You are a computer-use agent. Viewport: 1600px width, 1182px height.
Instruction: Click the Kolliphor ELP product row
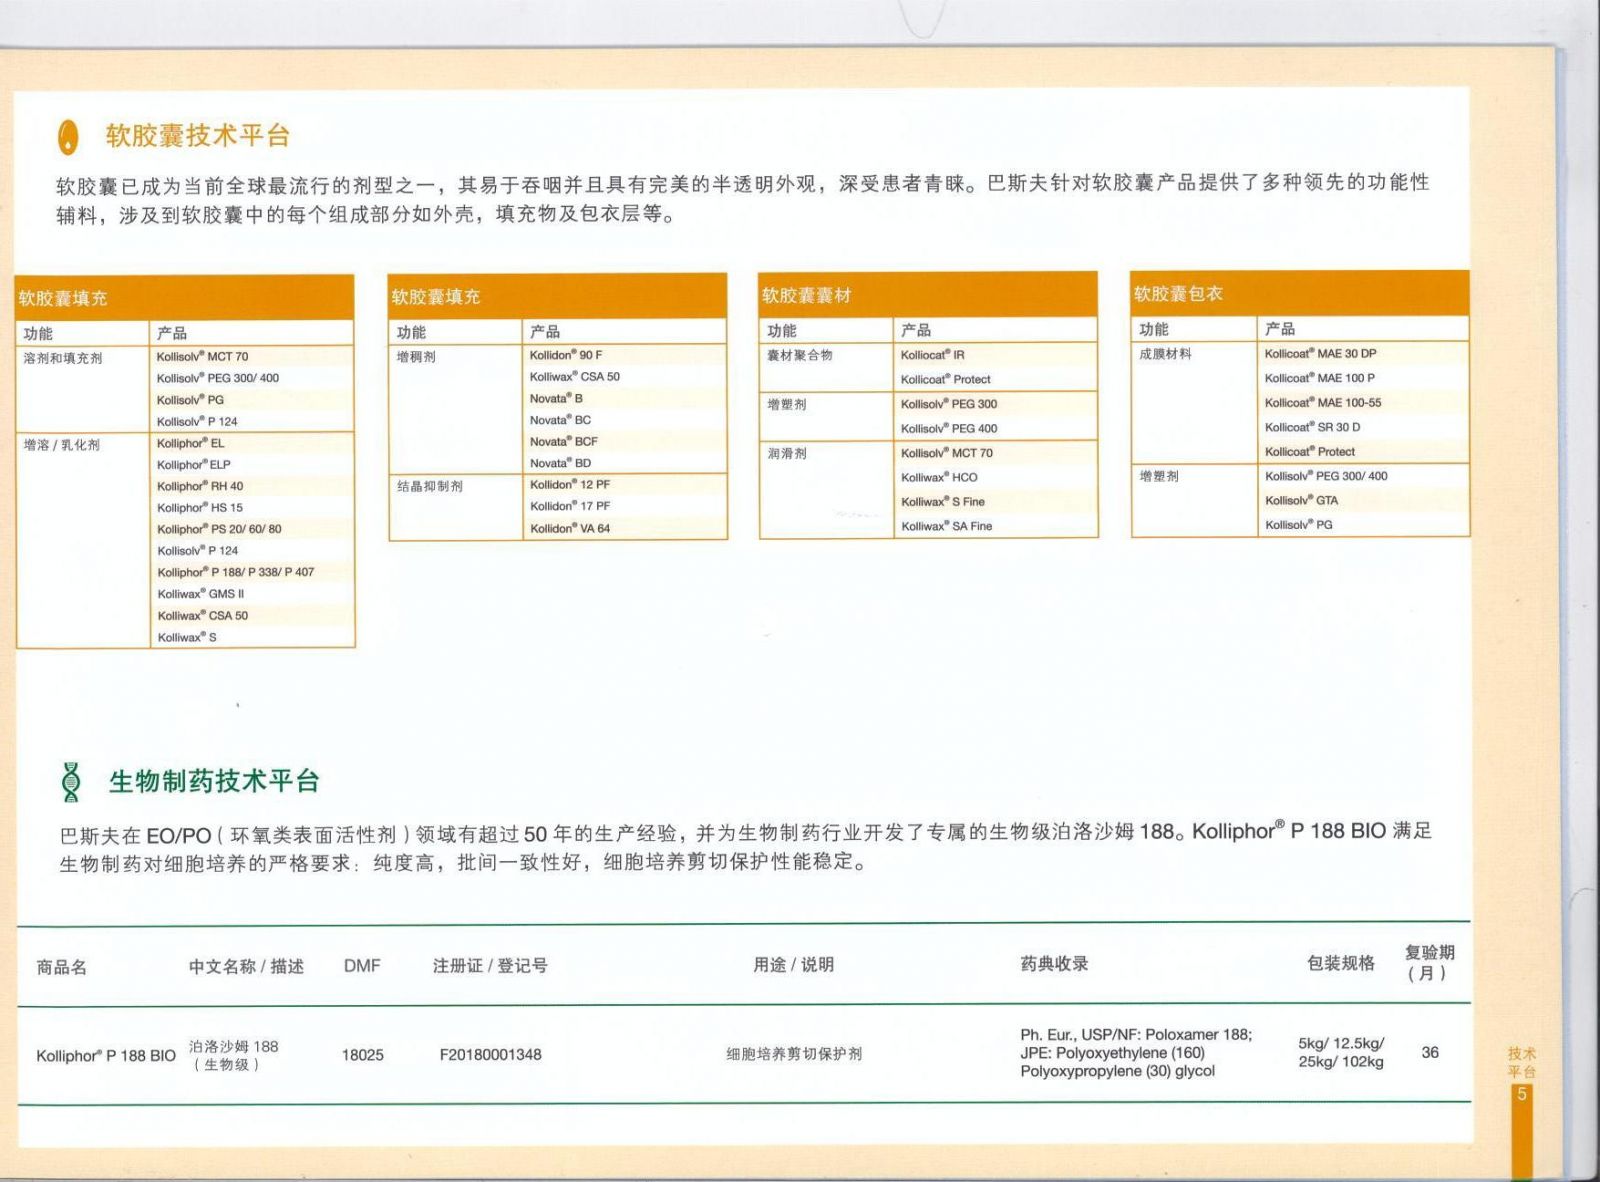click(x=252, y=465)
